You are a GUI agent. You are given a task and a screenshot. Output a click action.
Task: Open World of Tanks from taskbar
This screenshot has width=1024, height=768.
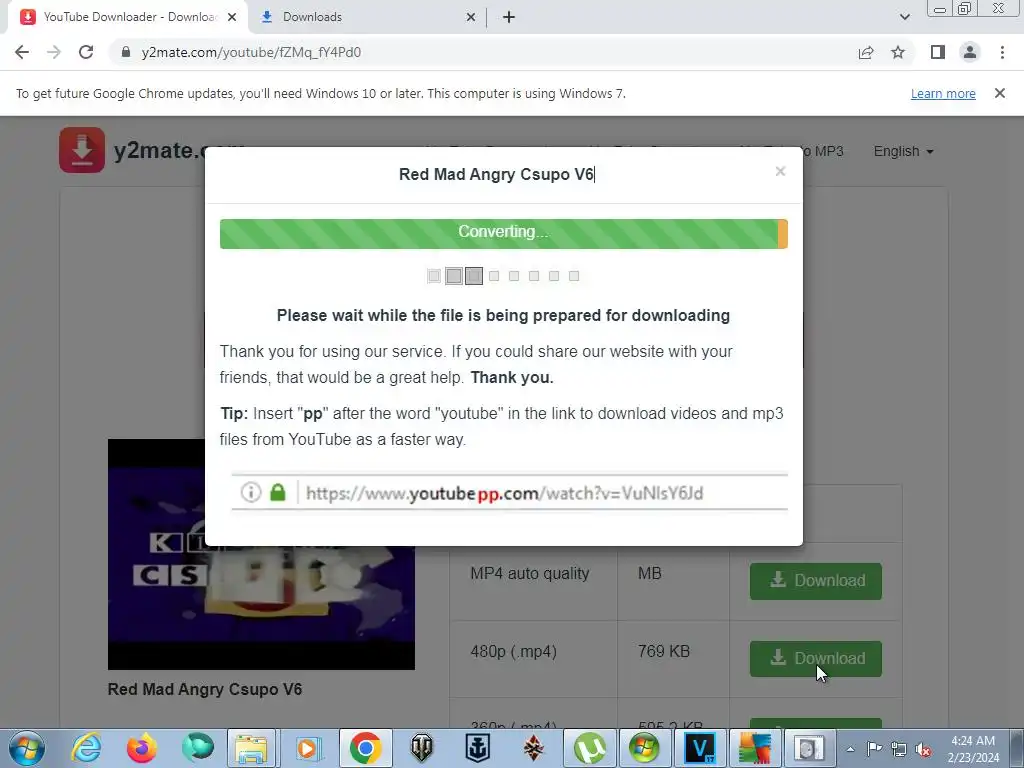(422, 748)
